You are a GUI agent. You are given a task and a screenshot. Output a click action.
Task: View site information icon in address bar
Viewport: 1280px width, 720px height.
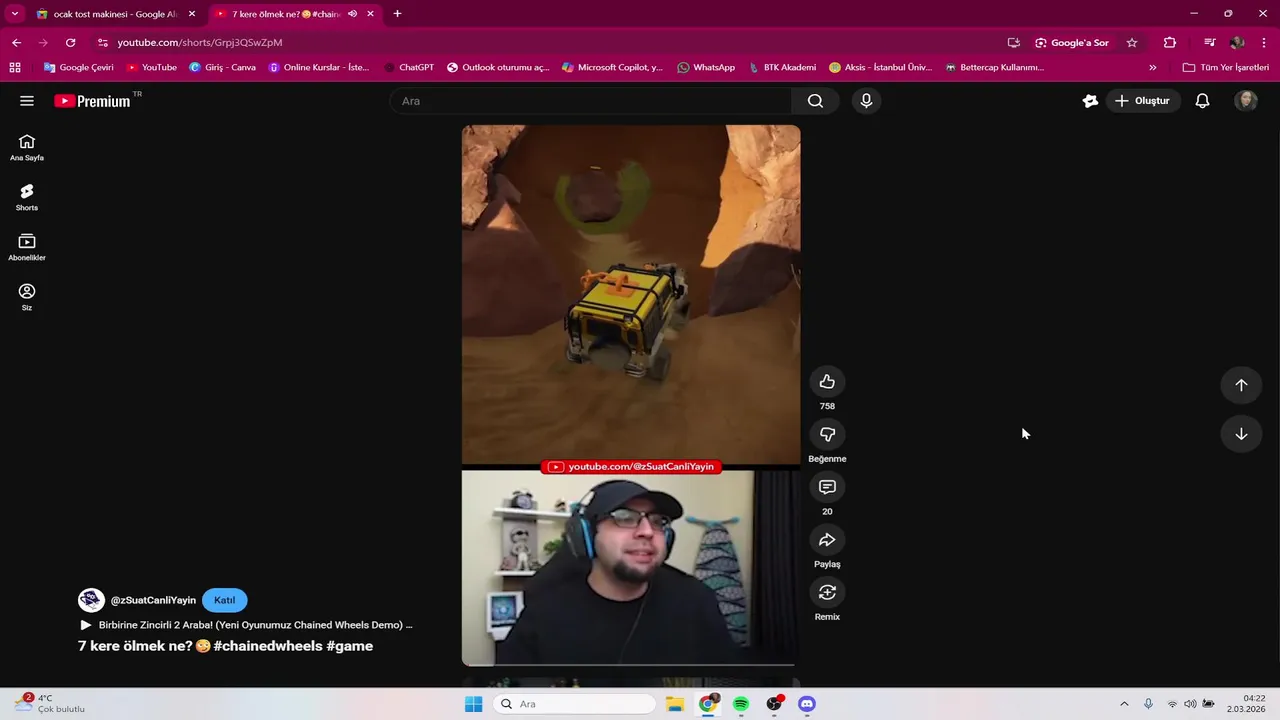pyautogui.click(x=102, y=43)
